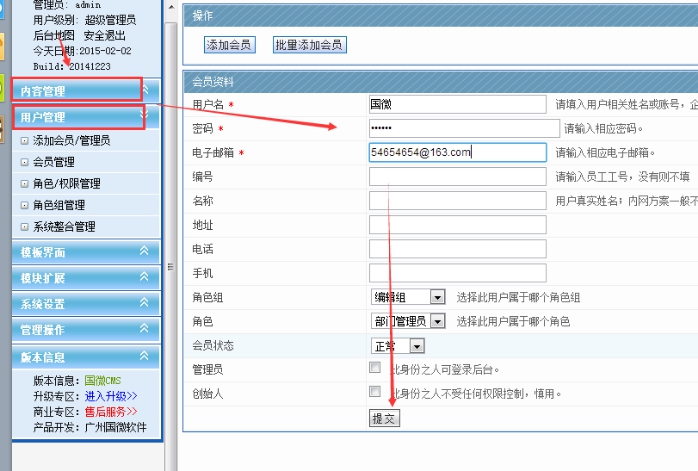Click the icon beside 会员管理
Viewport: 698px width, 471px height.
point(25,162)
